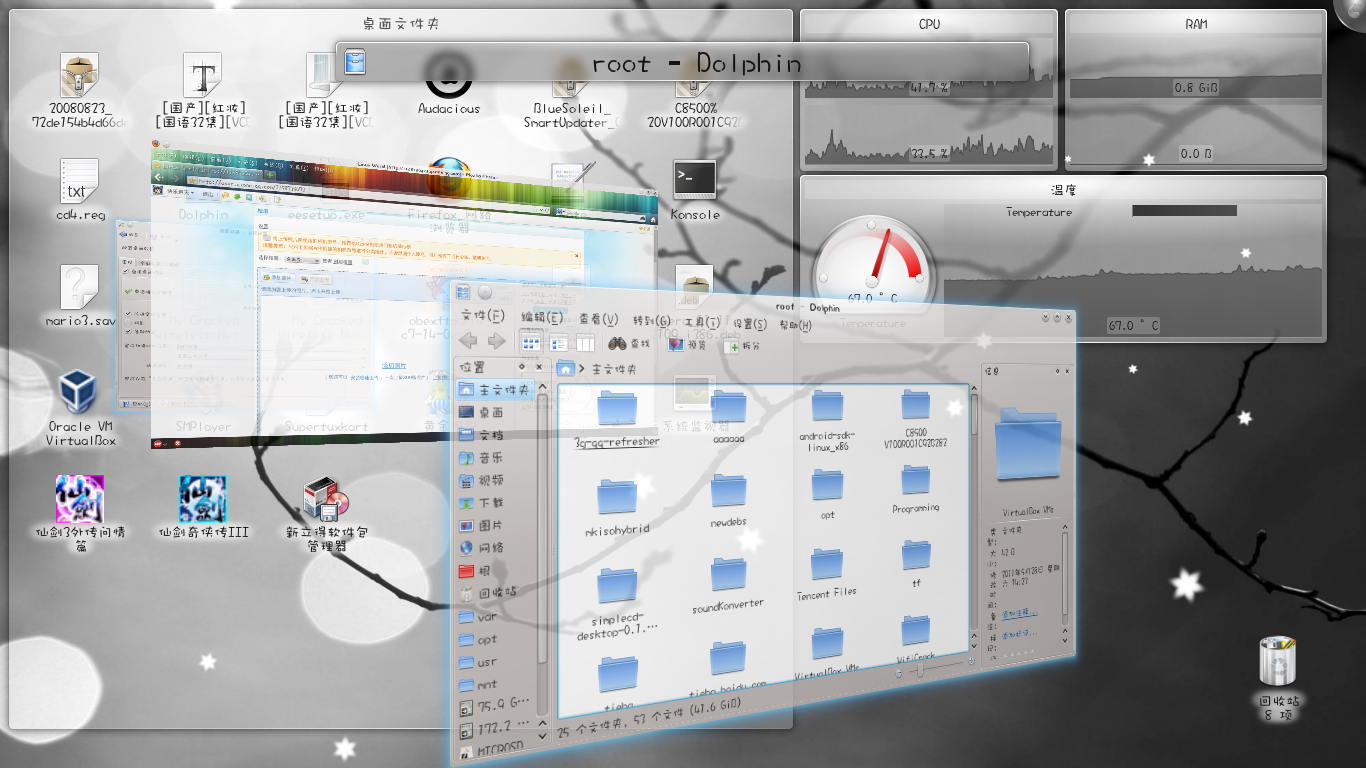Select 主文件夹 in the places panel
This screenshot has width=1366, height=768.
point(496,388)
